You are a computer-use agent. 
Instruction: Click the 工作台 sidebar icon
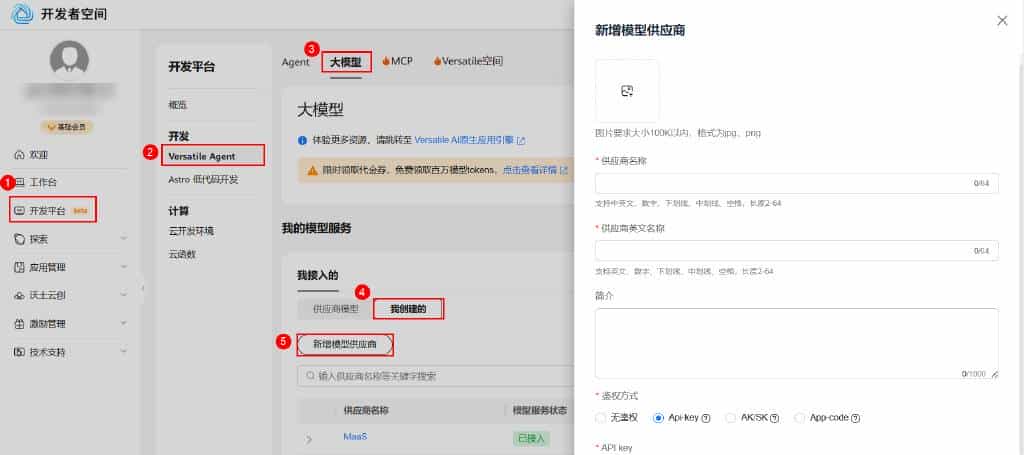(x=19, y=181)
